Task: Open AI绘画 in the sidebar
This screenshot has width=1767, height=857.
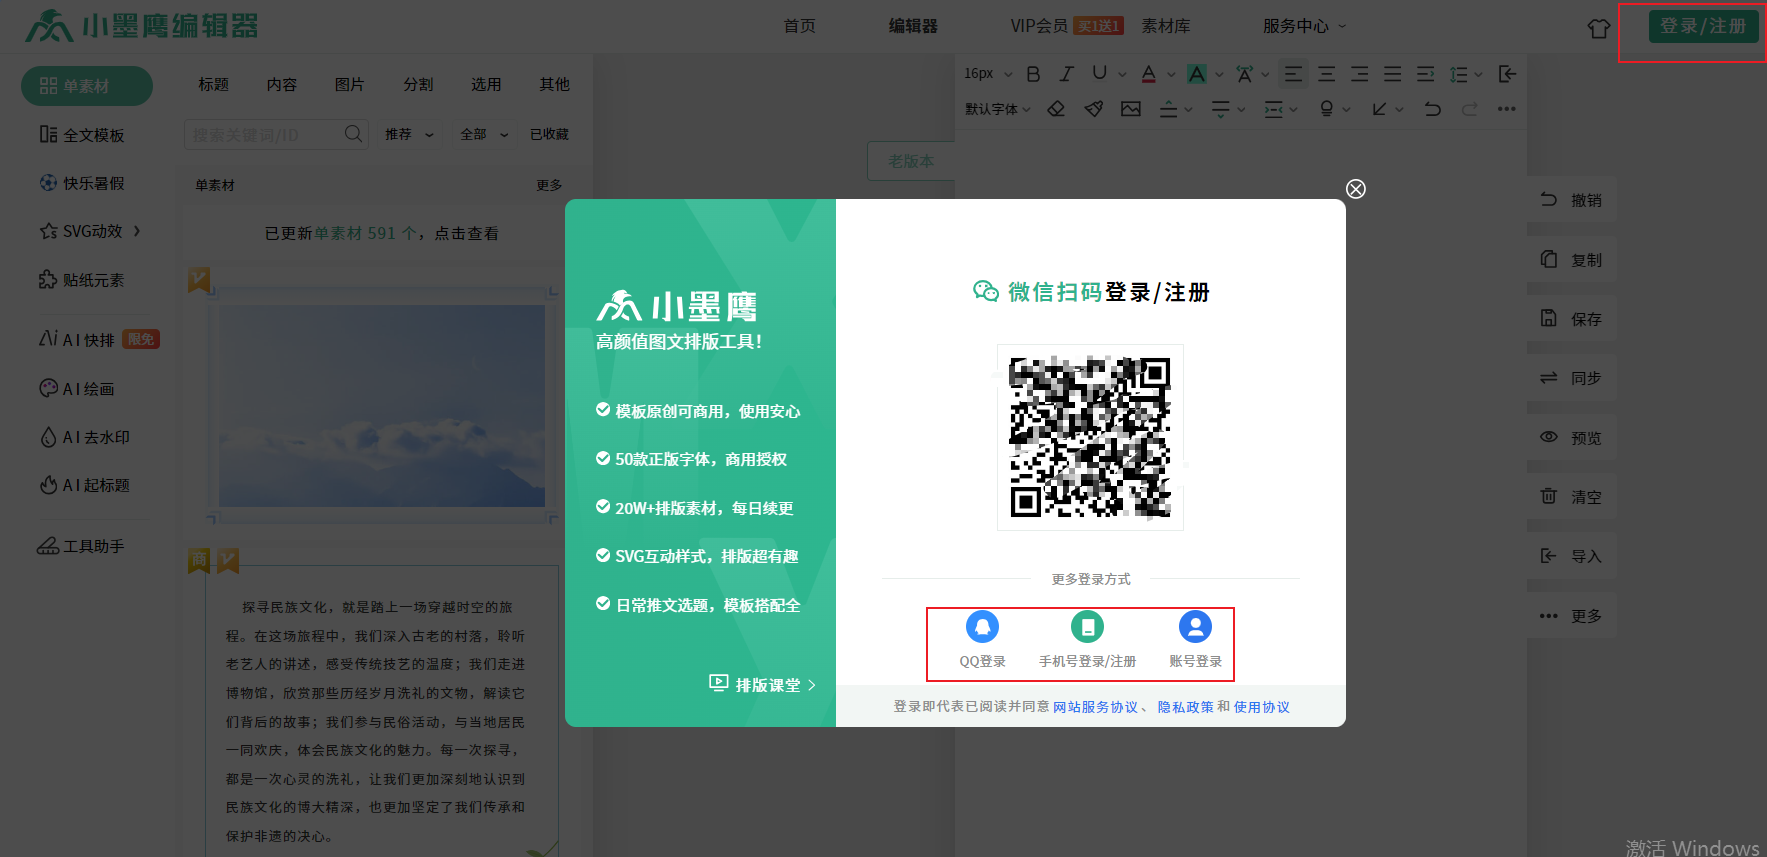Action: click(77, 389)
